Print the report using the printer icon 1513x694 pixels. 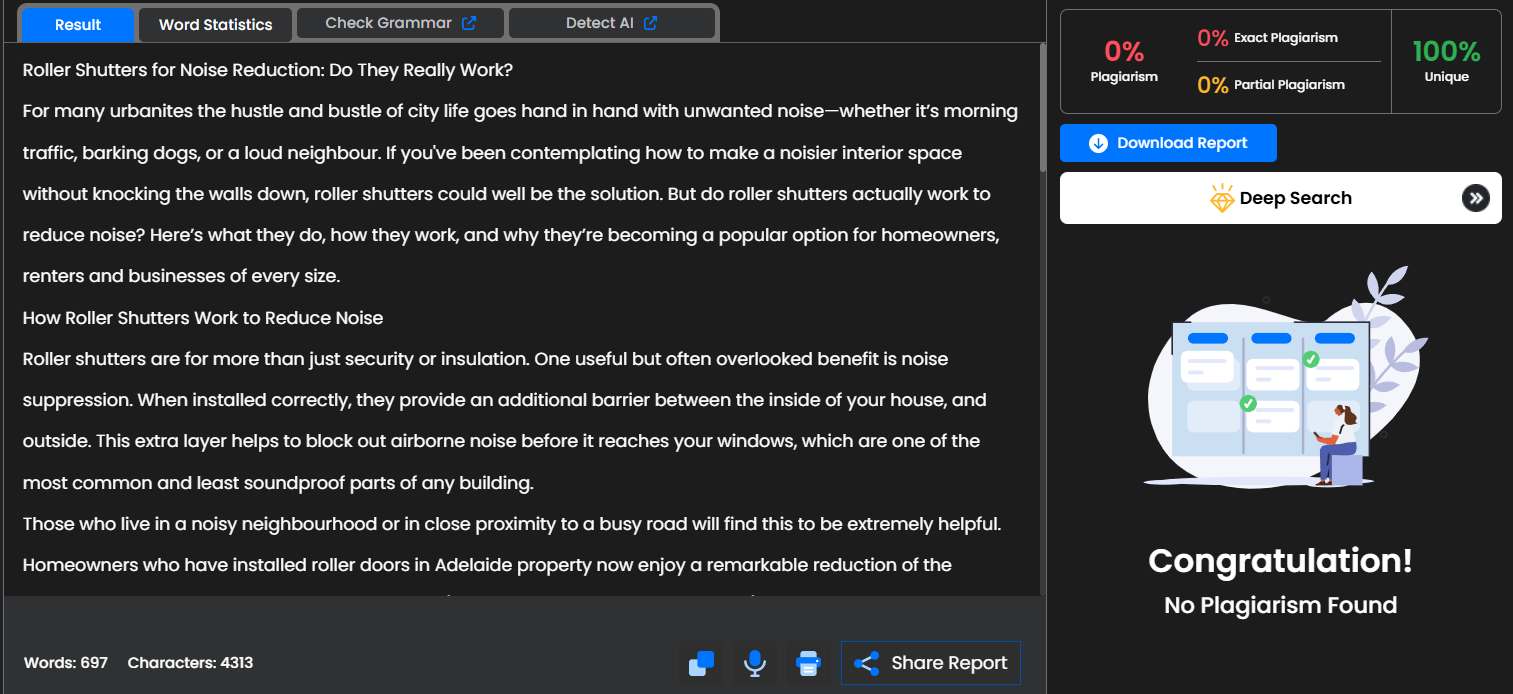808,663
